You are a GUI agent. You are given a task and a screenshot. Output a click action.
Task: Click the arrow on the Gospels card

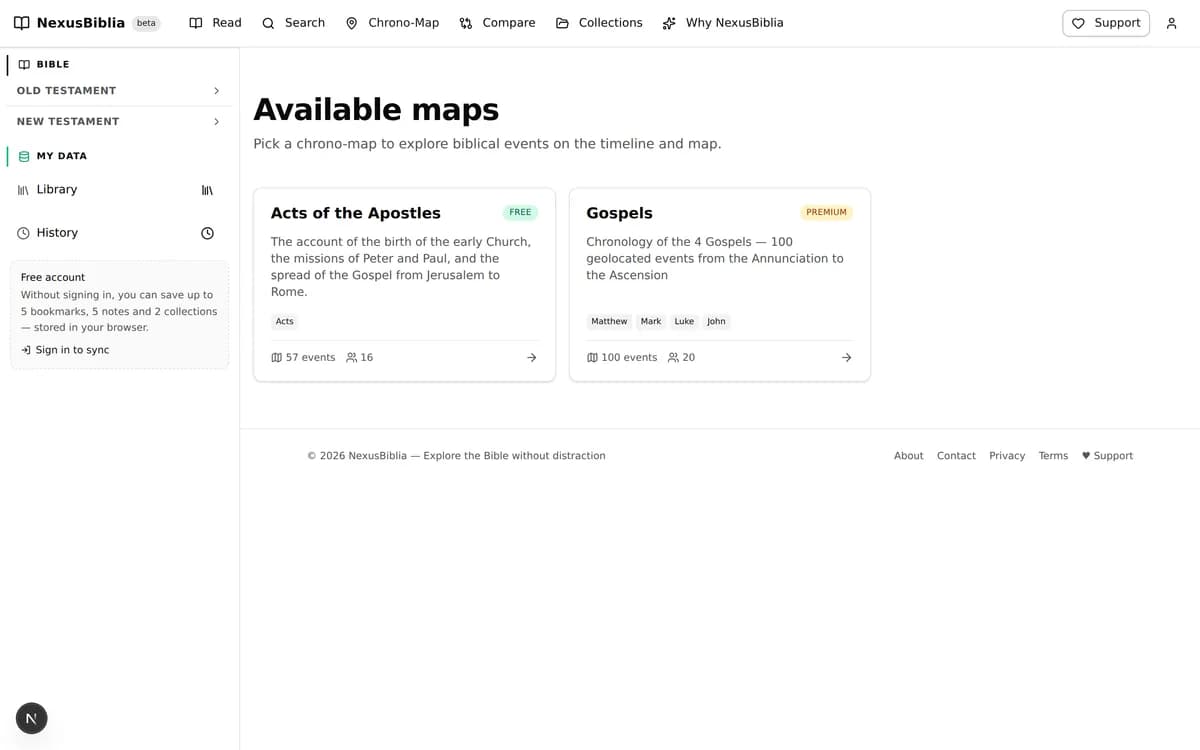pyautogui.click(x=846, y=357)
